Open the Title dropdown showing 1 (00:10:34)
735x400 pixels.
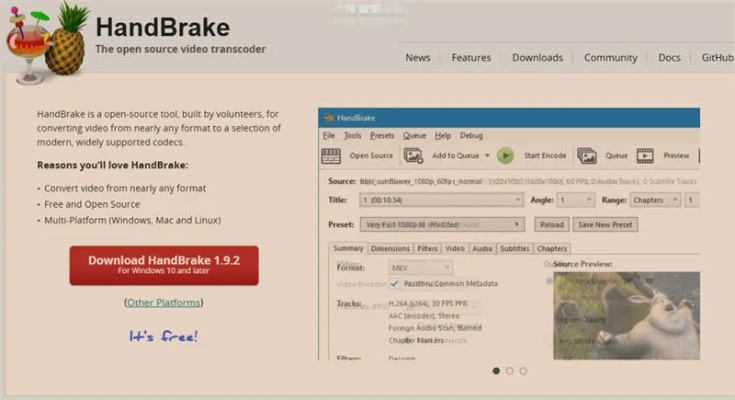tap(440, 200)
